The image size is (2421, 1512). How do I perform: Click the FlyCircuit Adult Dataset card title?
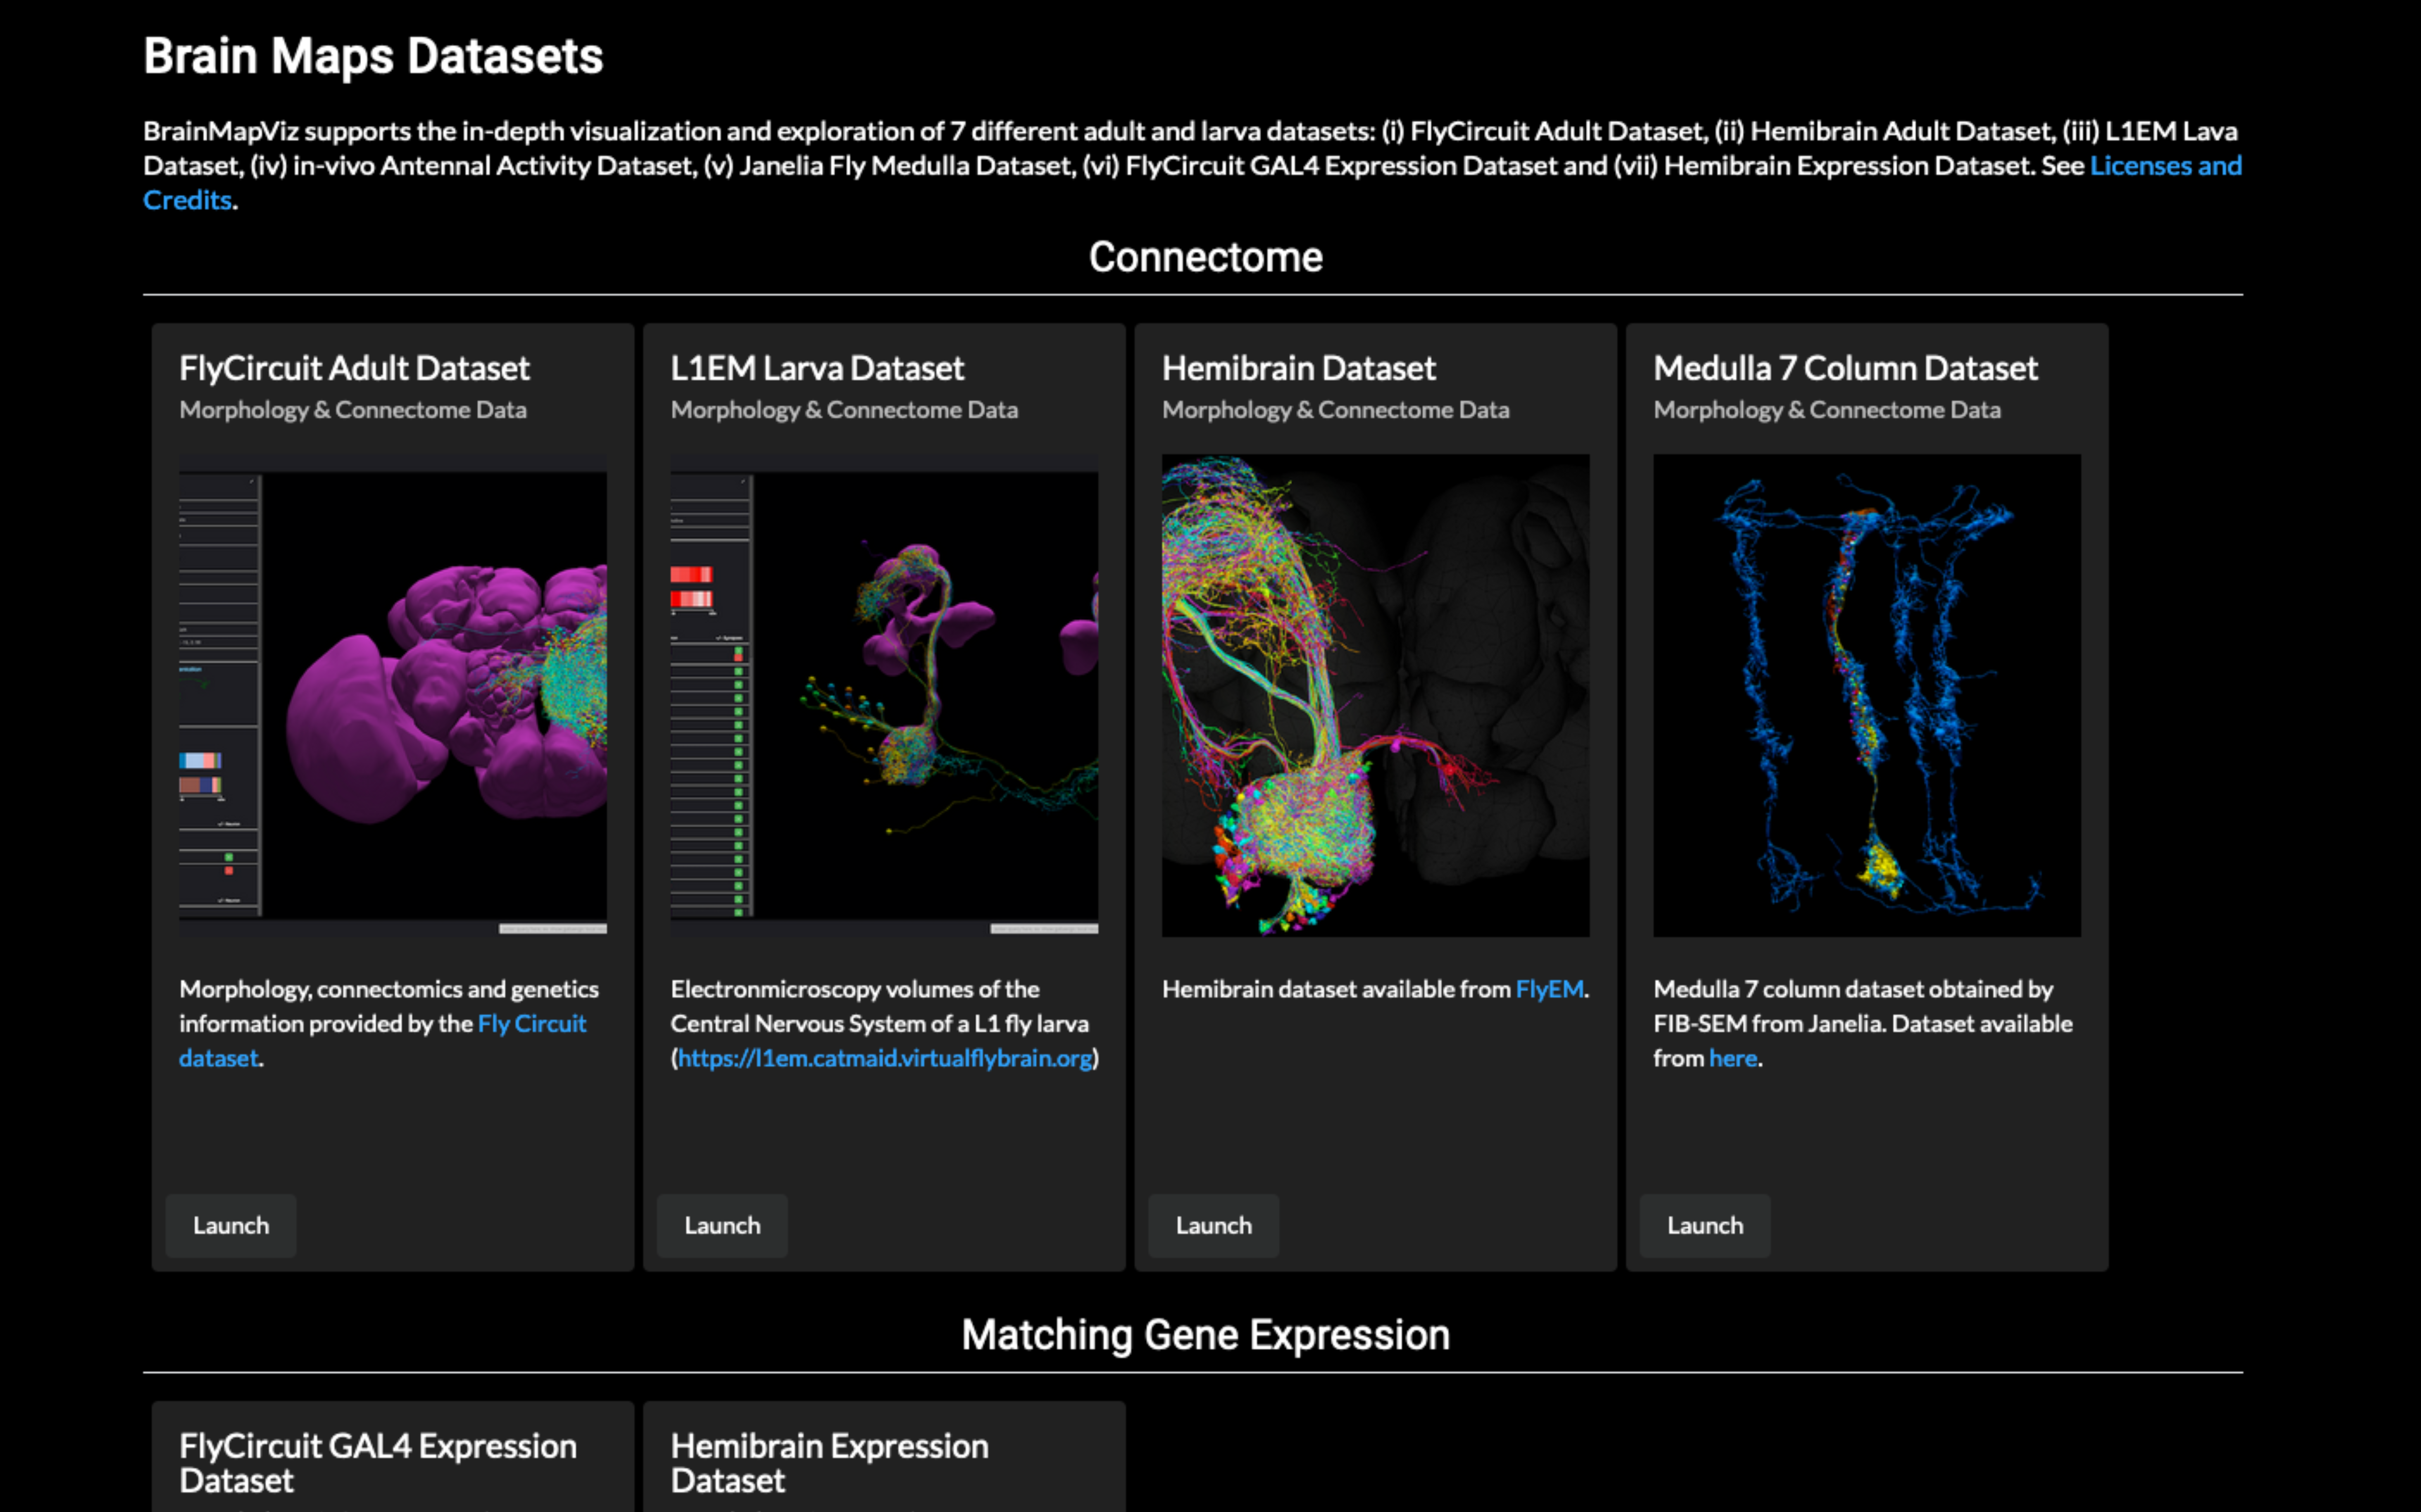[354, 368]
